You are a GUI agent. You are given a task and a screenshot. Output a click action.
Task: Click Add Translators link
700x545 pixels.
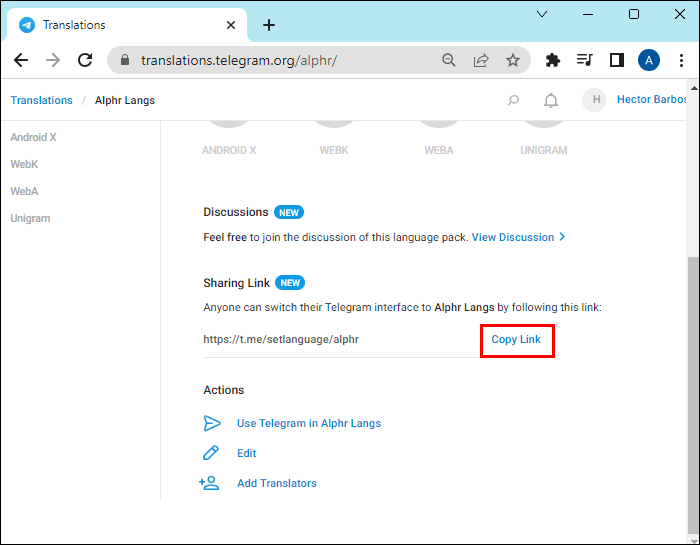(x=277, y=483)
